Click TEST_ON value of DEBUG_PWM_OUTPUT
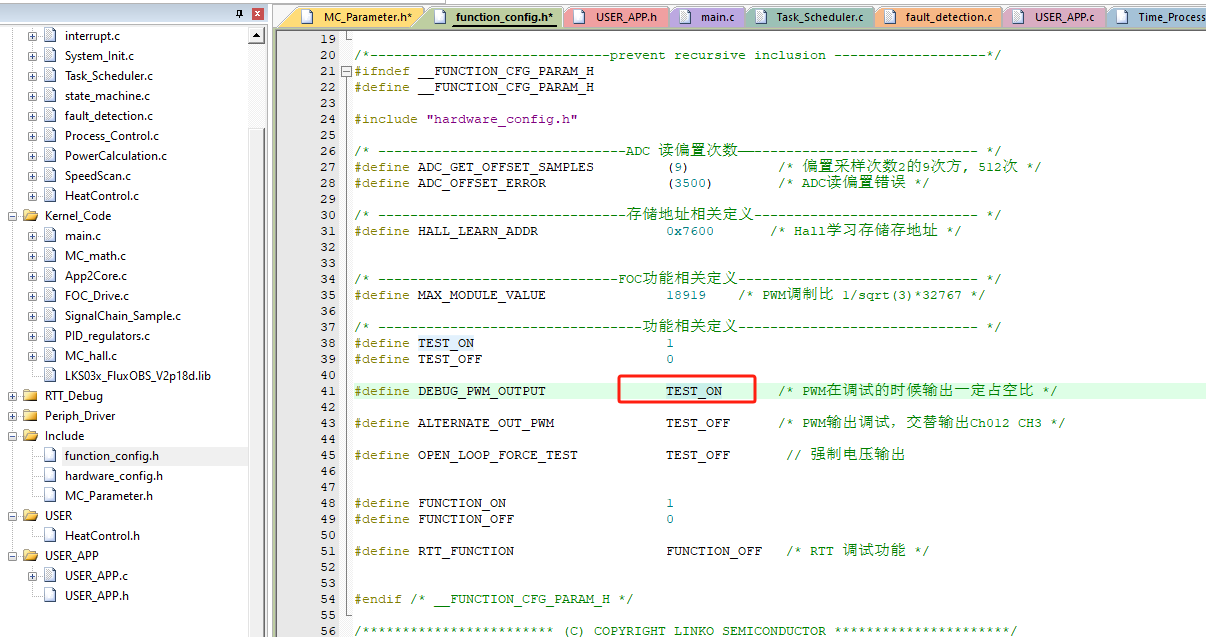The height and width of the screenshot is (637, 1206). [x=693, y=391]
